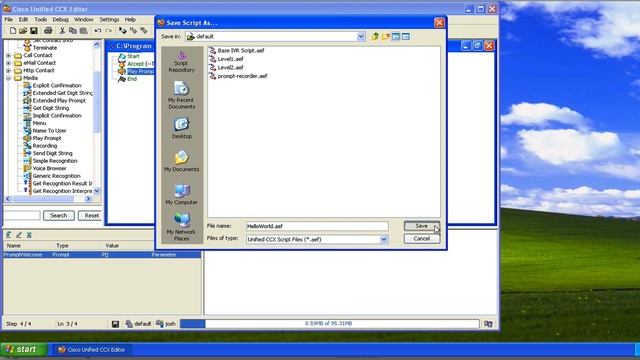Open the Tools menu
This screenshot has width=640, height=360.
click(x=40, y=19)
